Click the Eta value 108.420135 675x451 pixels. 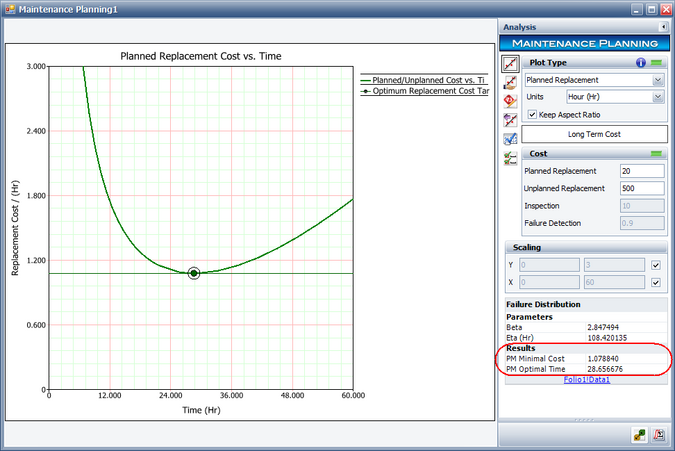pos(607,338)
